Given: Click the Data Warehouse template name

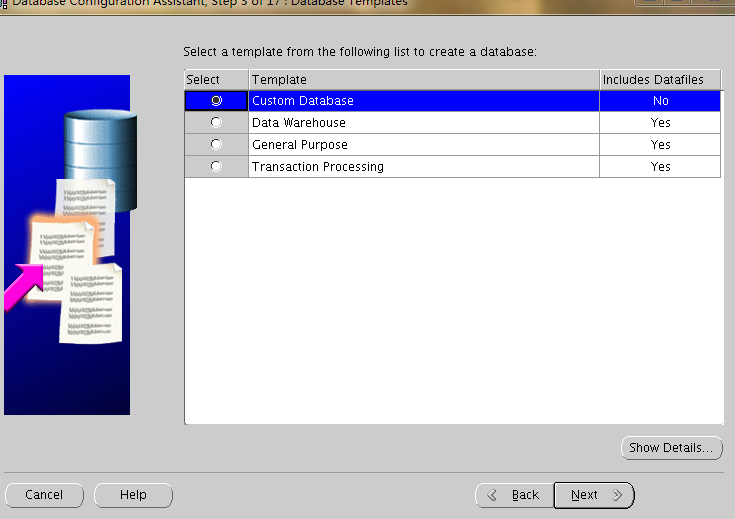Looking at the screenshot, I should (299, 123).
